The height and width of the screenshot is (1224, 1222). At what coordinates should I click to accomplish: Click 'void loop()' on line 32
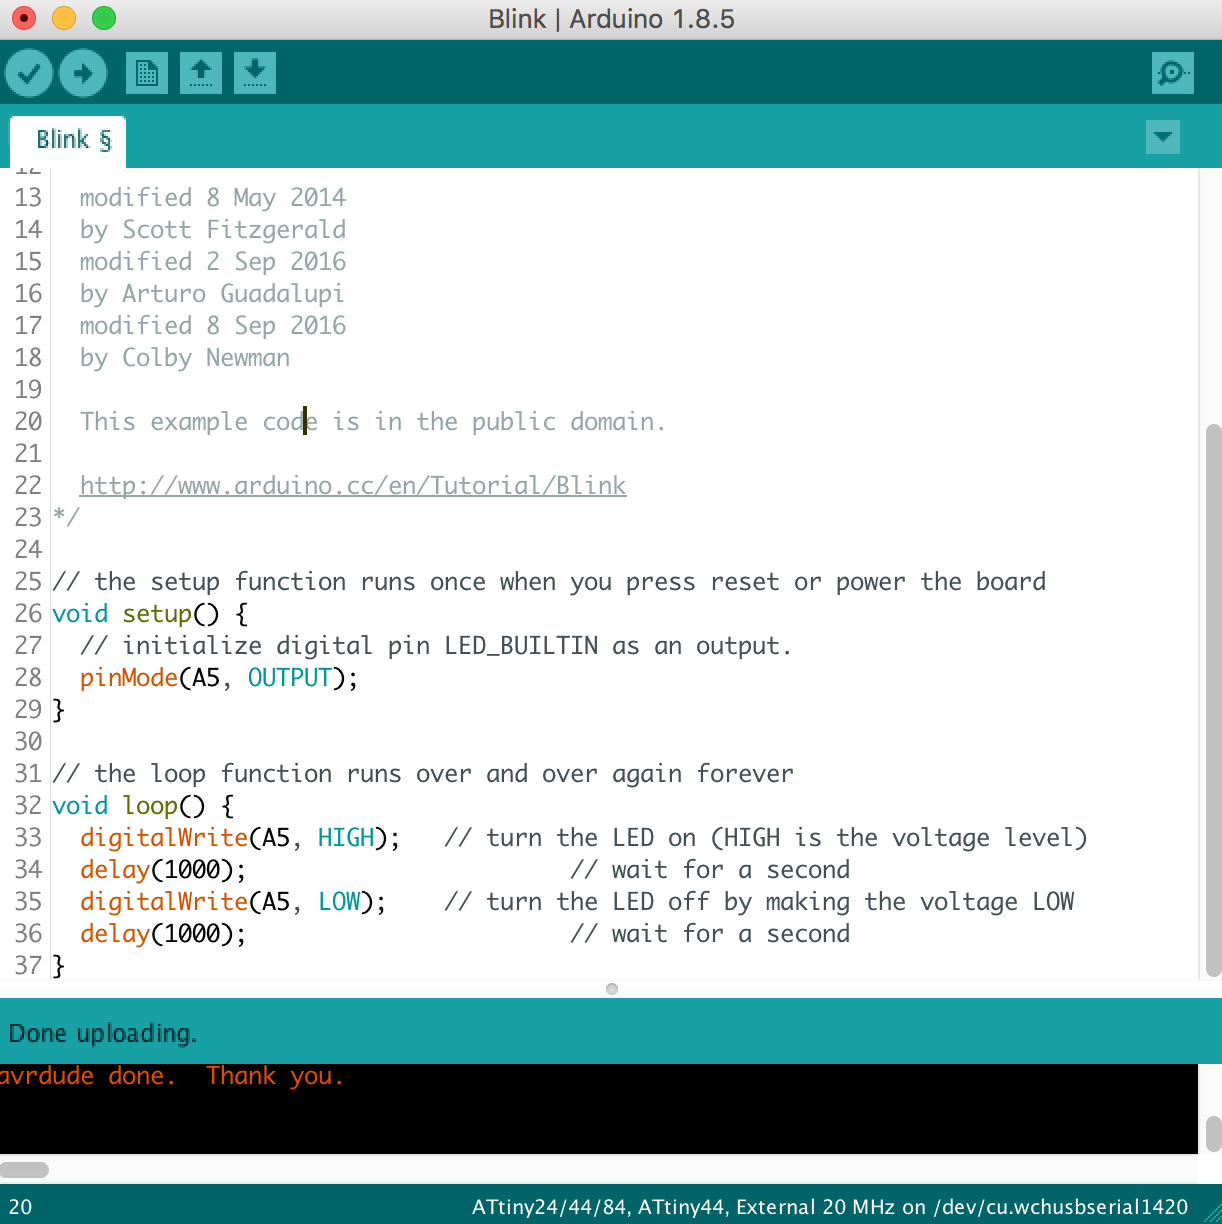(x=128, y=806)
